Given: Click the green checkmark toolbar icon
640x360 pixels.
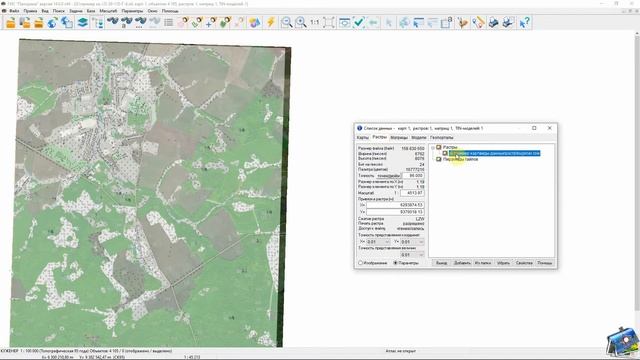Looking at the screenshot, I should (359, 22).
